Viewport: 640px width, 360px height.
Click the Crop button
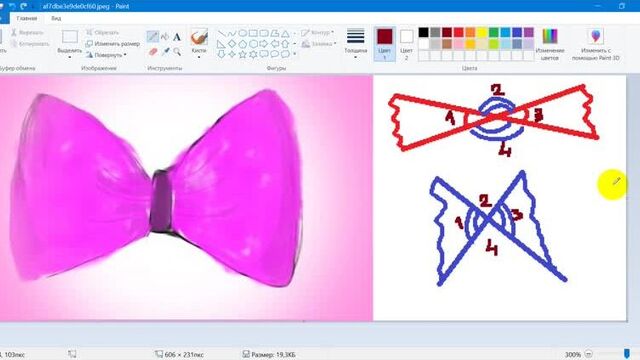(103, 32)
